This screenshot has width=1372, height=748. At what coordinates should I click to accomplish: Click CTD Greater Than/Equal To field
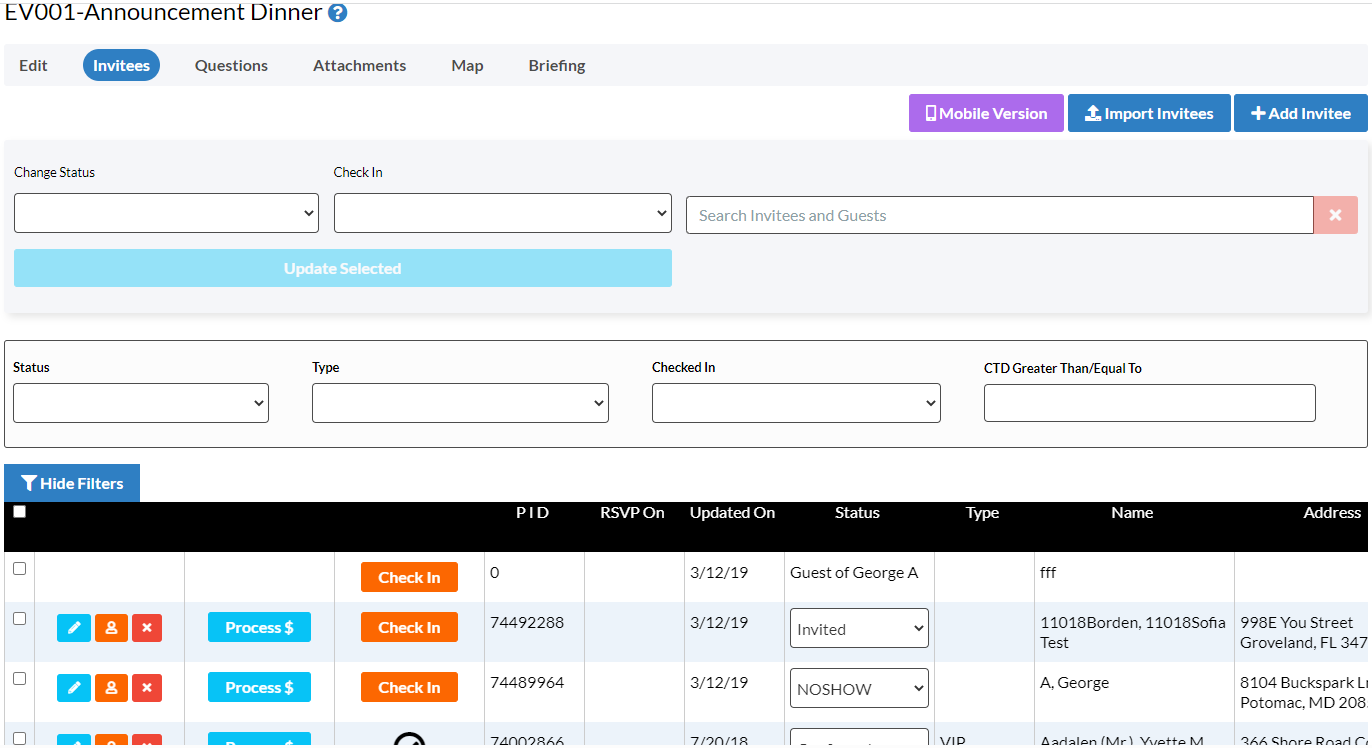[1150, 403]
